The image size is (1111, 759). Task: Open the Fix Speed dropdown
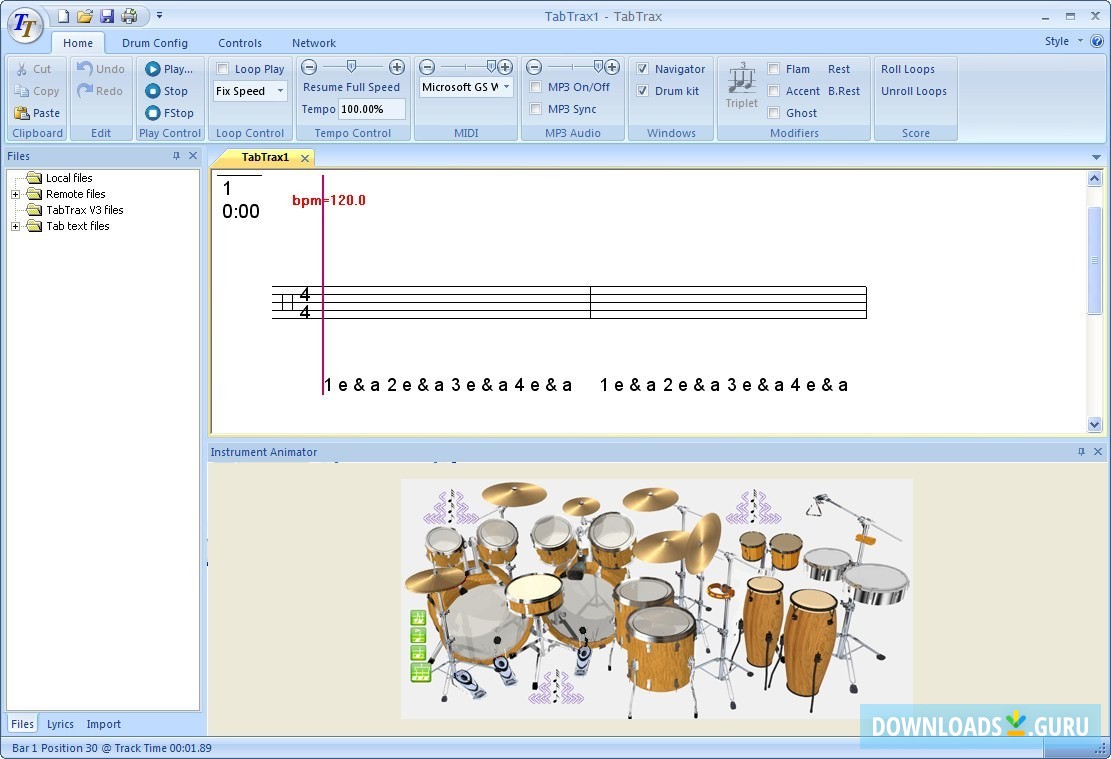(x=279, y=91)
